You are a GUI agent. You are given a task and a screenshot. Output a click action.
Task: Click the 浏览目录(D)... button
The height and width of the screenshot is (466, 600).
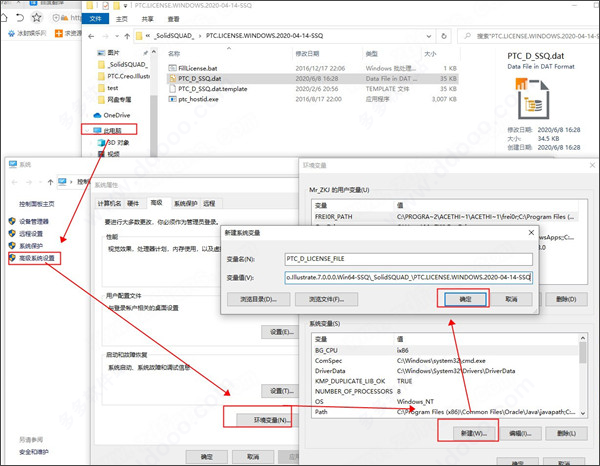click(258, 299)
